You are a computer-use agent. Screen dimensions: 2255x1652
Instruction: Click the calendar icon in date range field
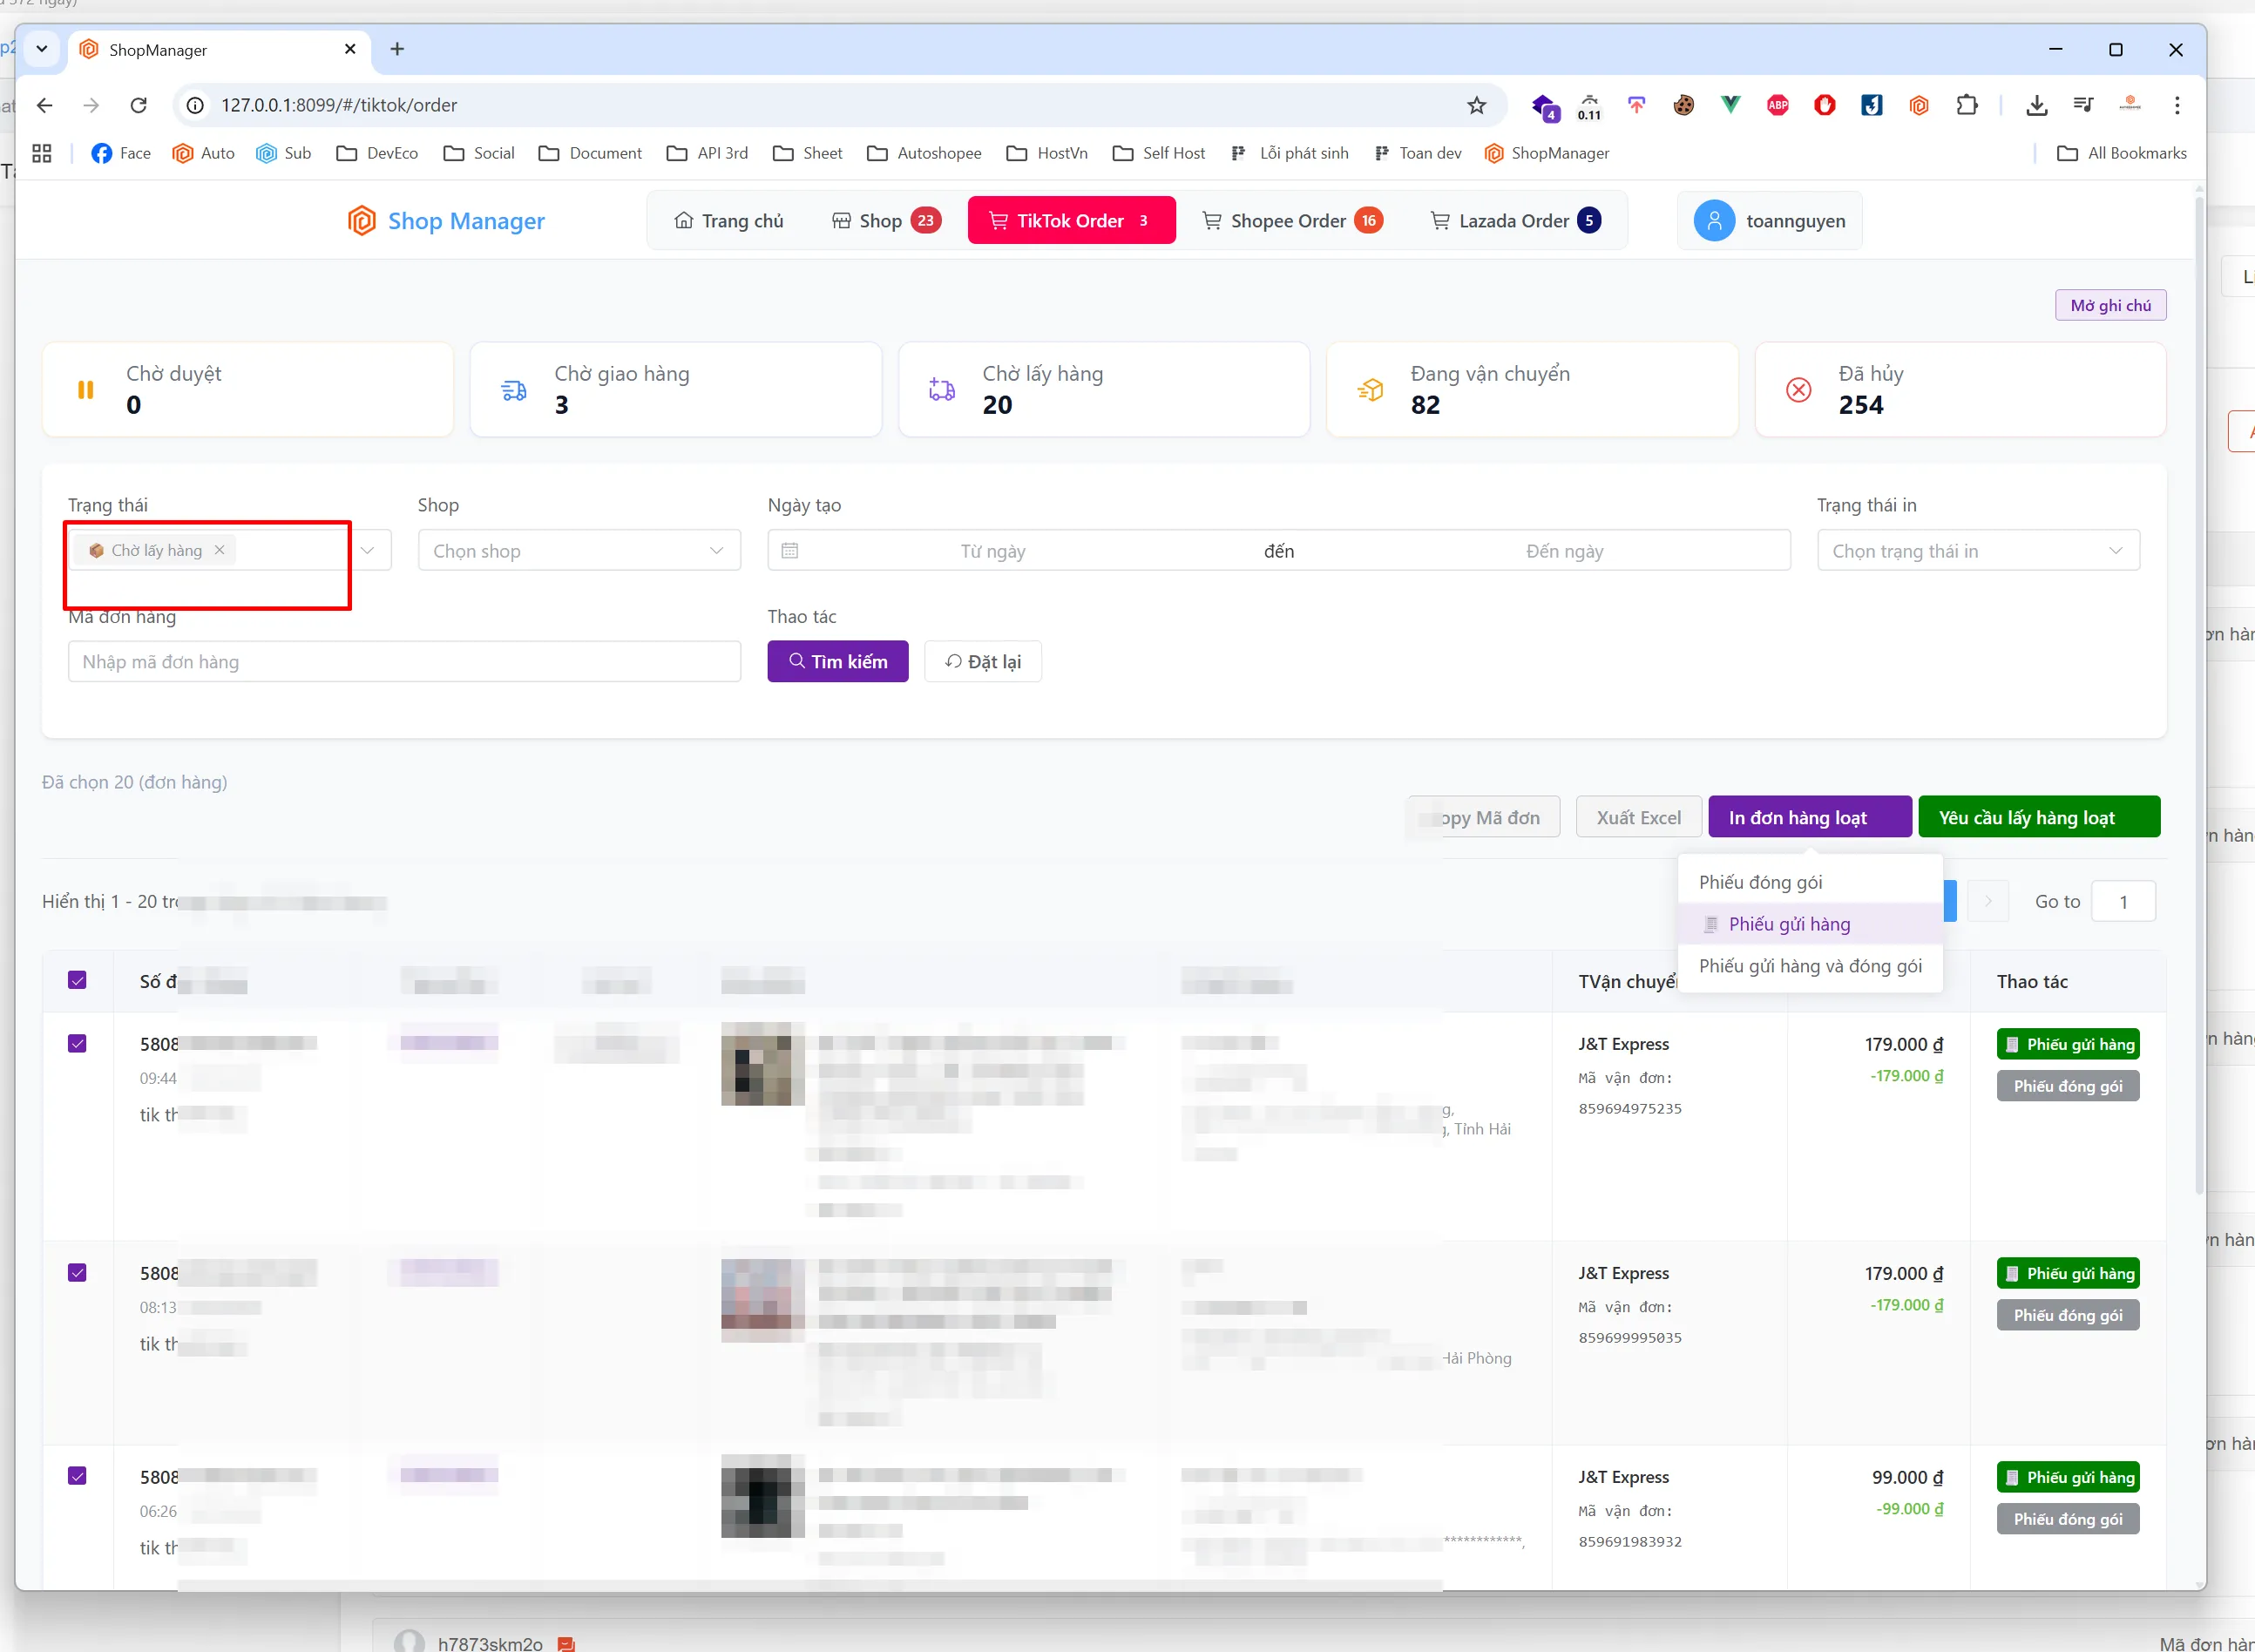coord(789,550)
